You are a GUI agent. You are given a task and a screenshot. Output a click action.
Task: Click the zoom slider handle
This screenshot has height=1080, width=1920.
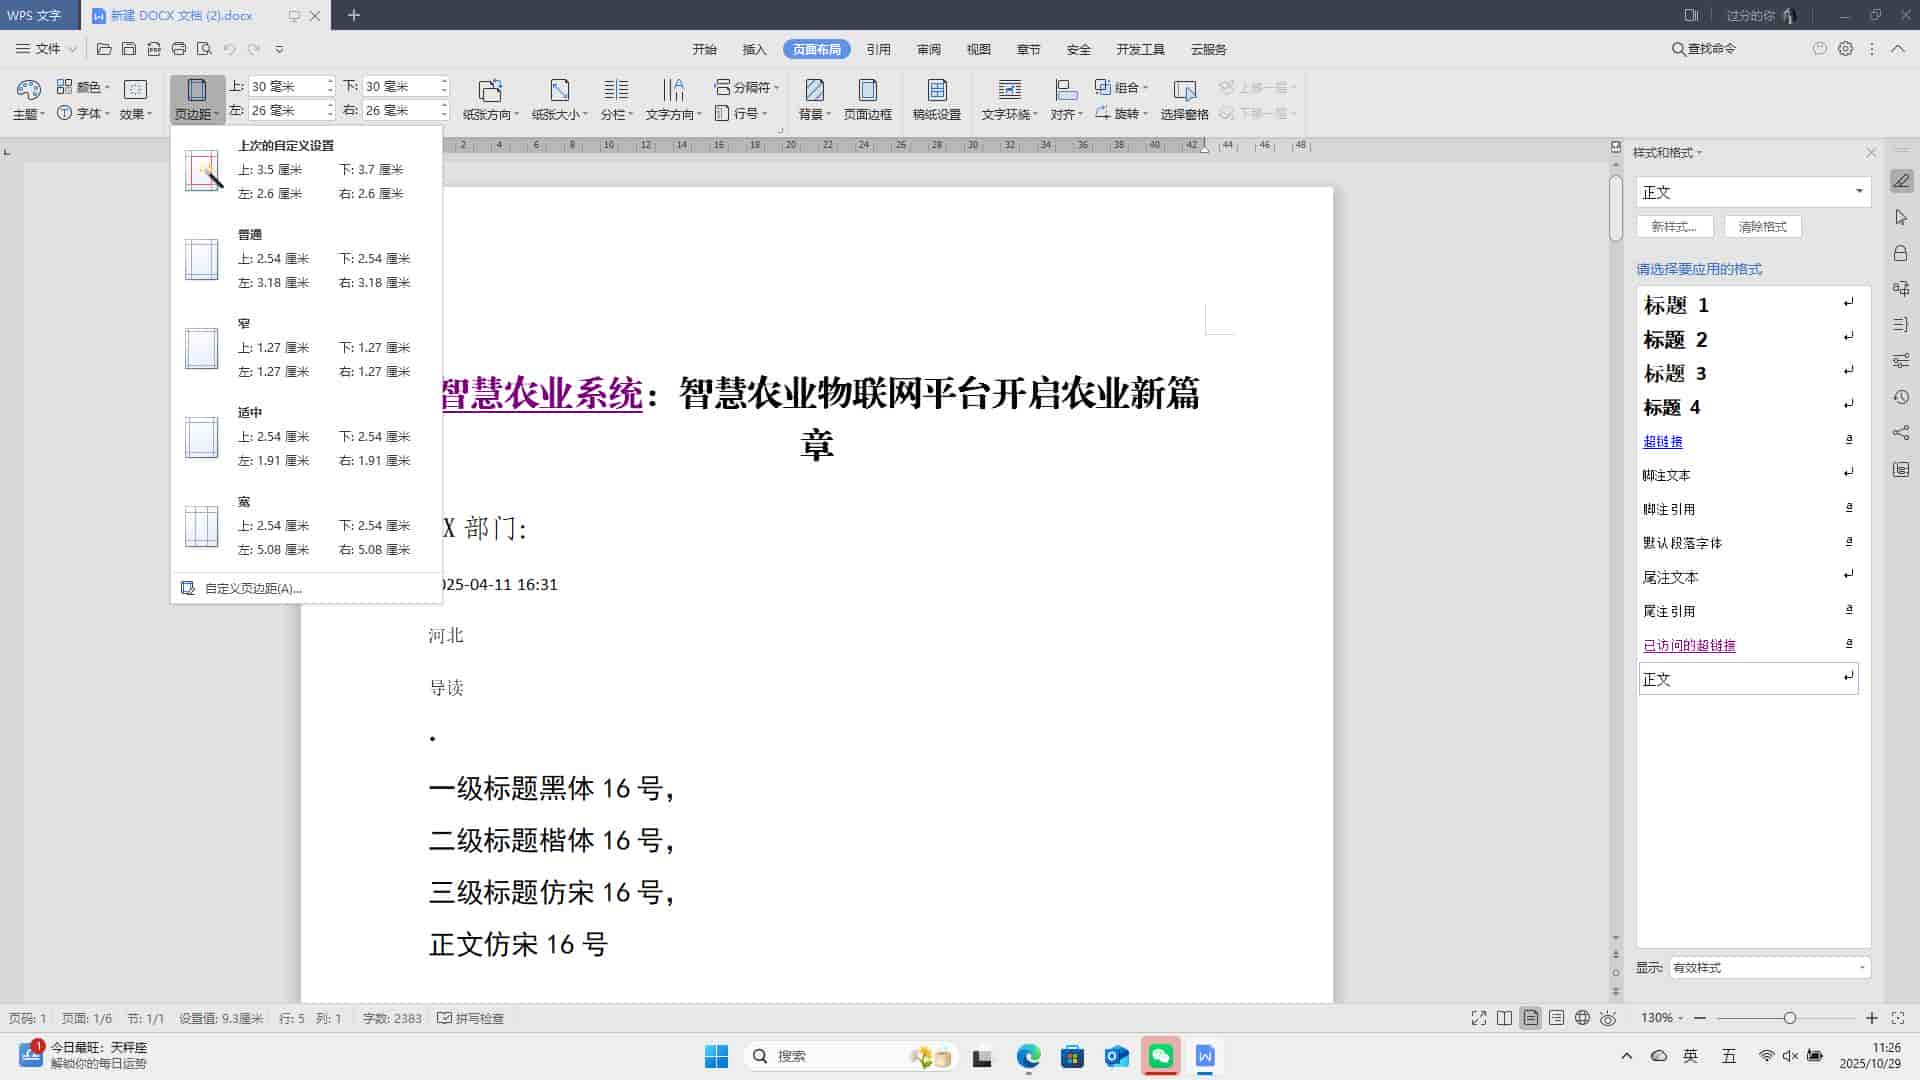[1789, 1018]
